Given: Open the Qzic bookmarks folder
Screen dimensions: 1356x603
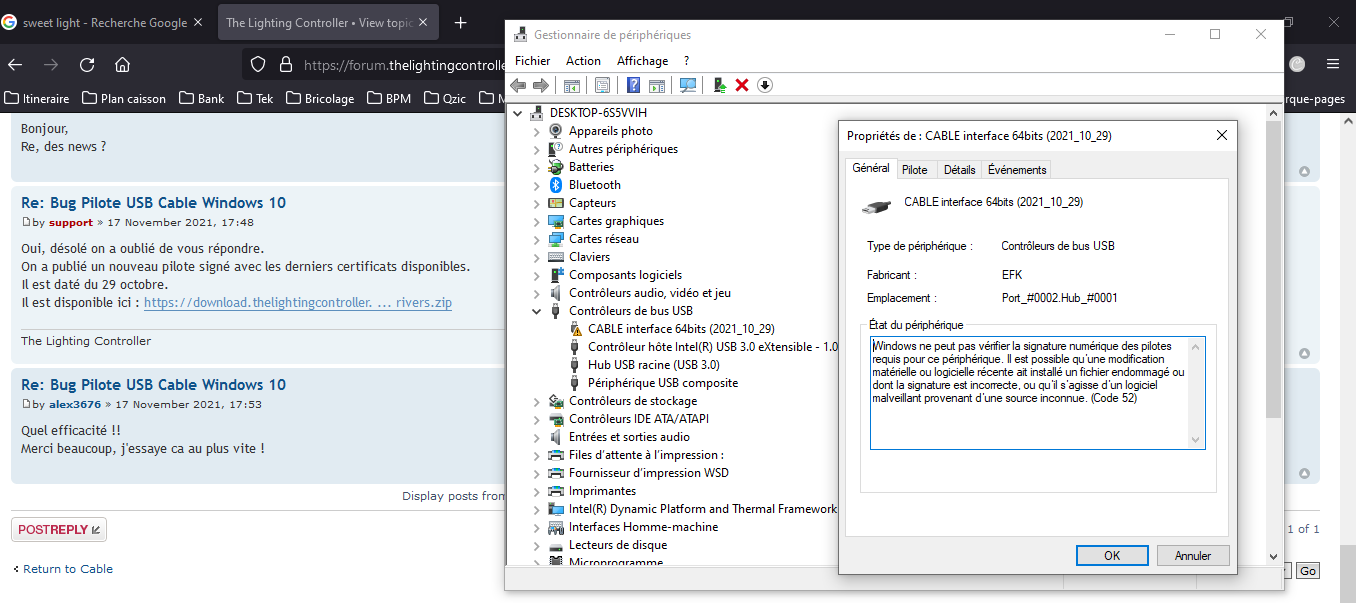Looking at the screenshot, I should coord(447,98).
